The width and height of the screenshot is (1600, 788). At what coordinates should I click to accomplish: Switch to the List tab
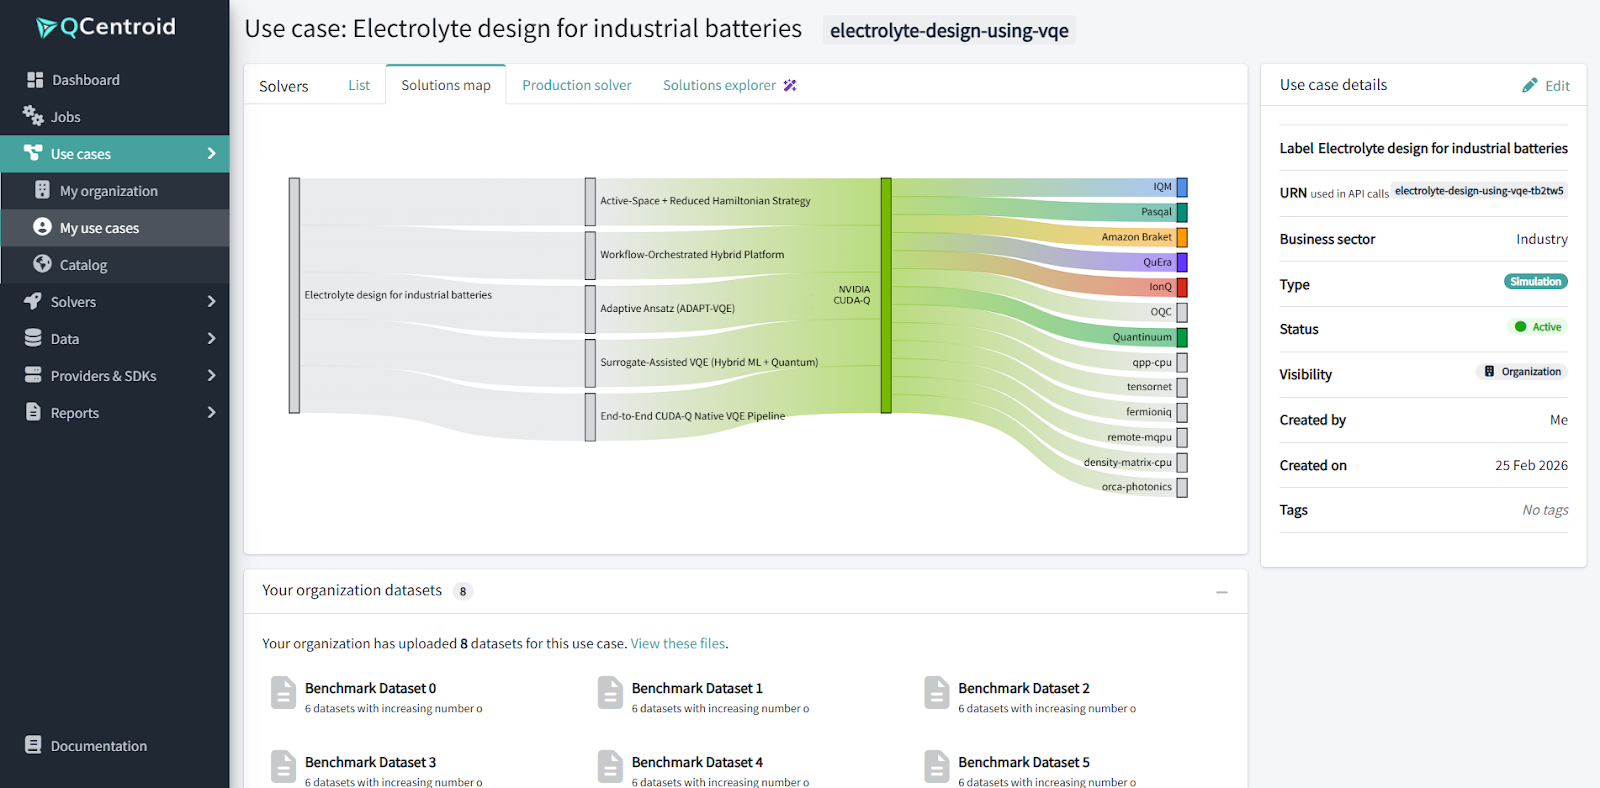[x=358, y=85]
